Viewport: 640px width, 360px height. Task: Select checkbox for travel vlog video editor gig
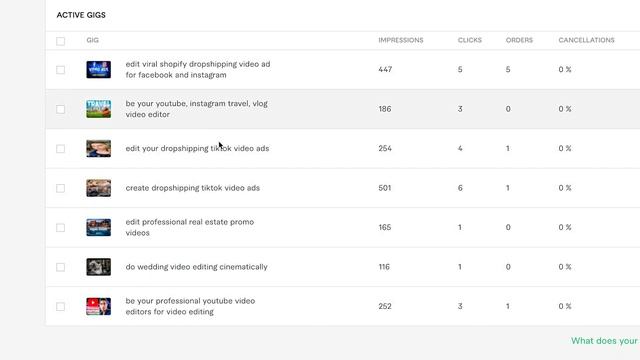[x=60, y=109]
